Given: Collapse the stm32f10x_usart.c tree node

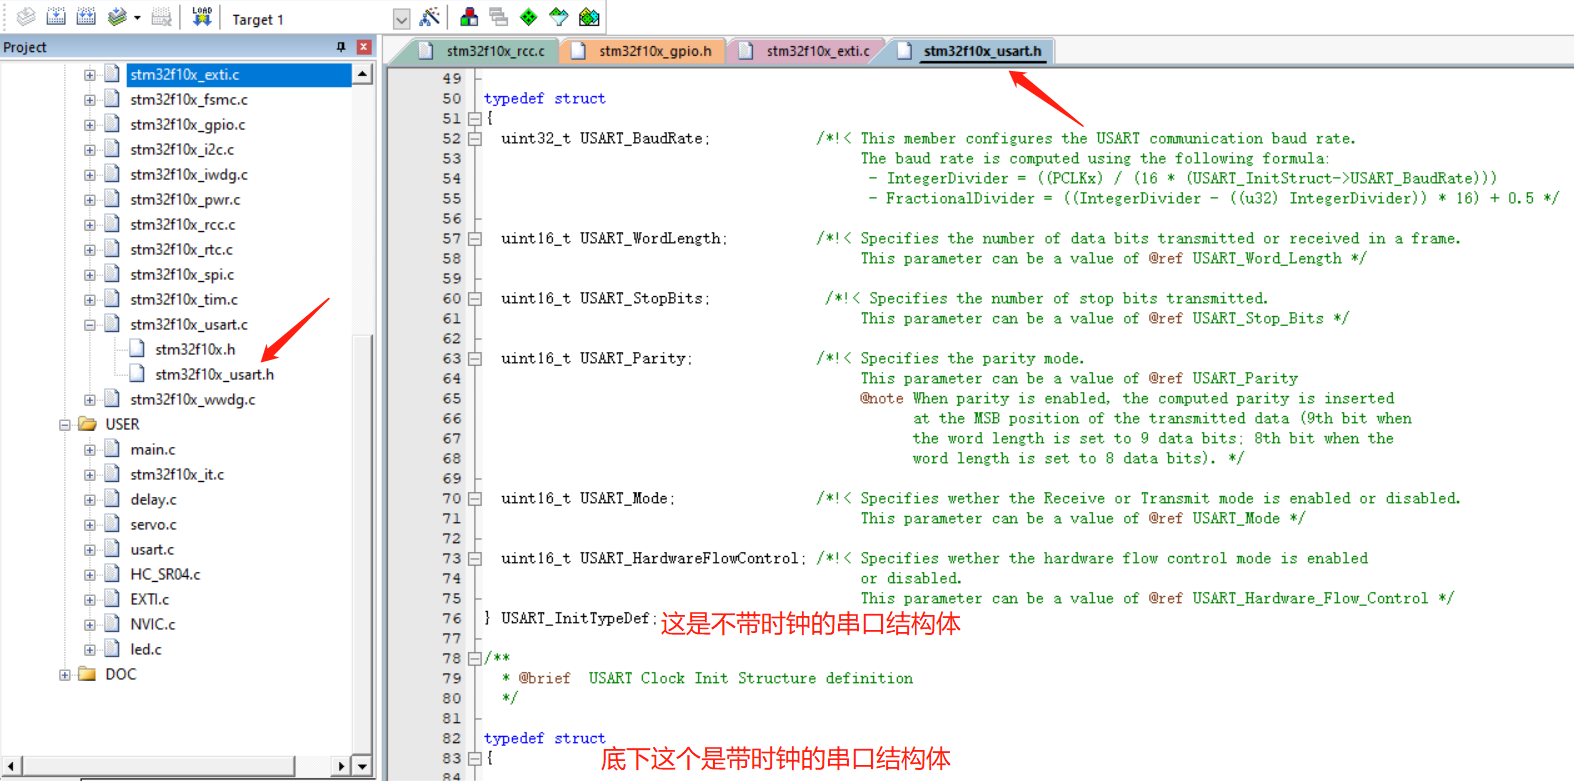Looking at the screenshot, I should coord(90,325).
